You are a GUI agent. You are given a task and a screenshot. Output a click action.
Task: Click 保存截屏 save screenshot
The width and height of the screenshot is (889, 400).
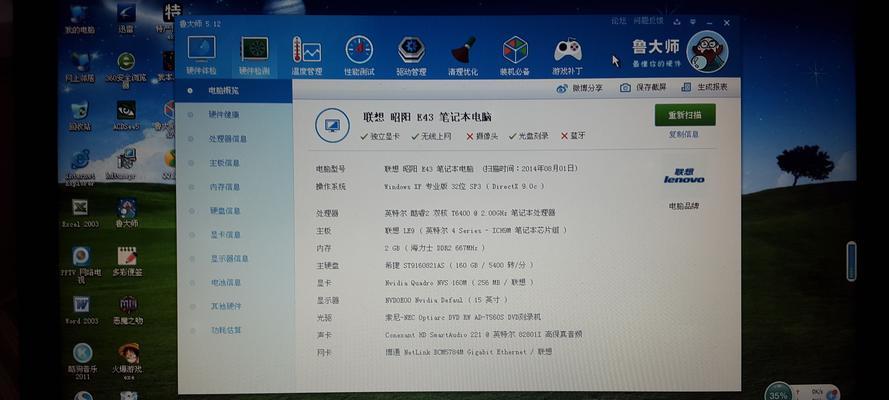643,88
